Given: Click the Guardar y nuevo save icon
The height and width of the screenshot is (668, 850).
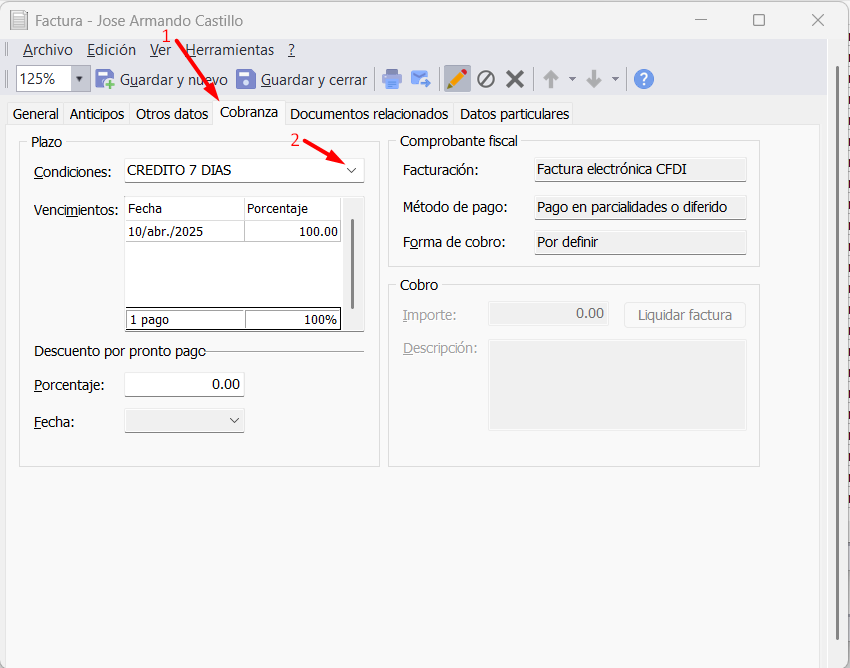Looking at the screenshot, I should (105, 79).
